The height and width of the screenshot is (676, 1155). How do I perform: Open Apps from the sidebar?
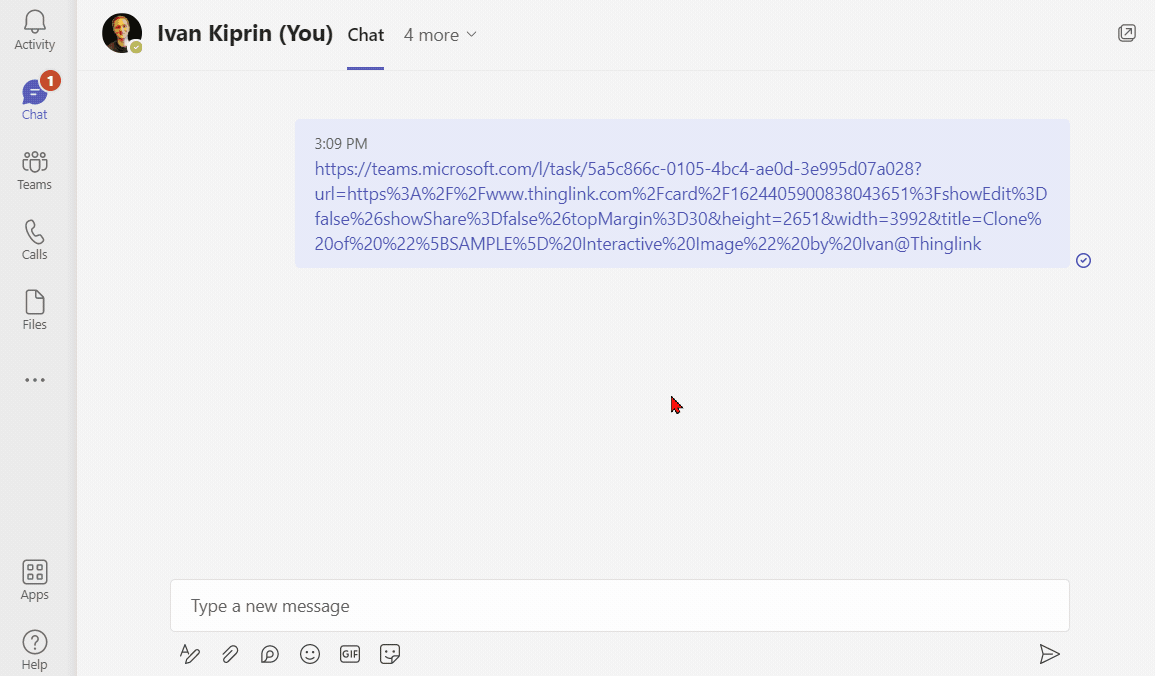pyautogui.click(x=34, y=578)
